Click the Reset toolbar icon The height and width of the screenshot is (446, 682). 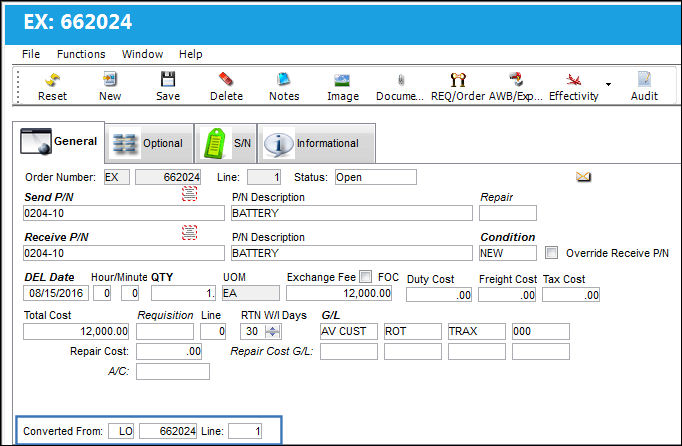click(53, 80)
